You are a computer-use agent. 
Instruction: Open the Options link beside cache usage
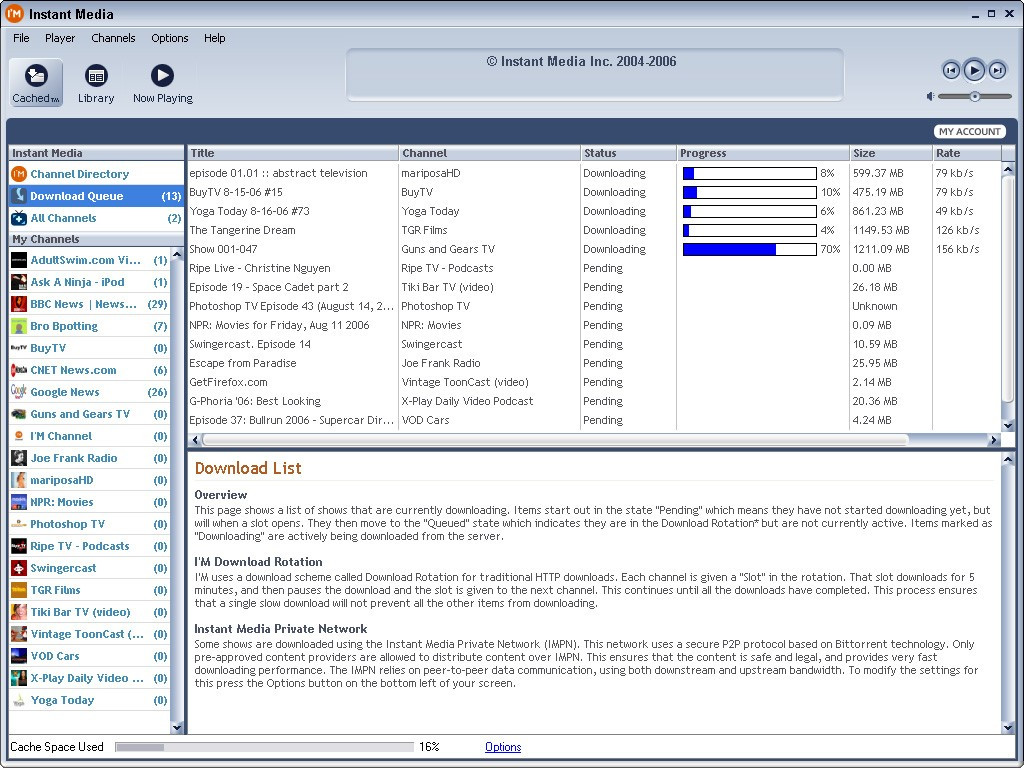pyautogui.click(x=503, y=747)
